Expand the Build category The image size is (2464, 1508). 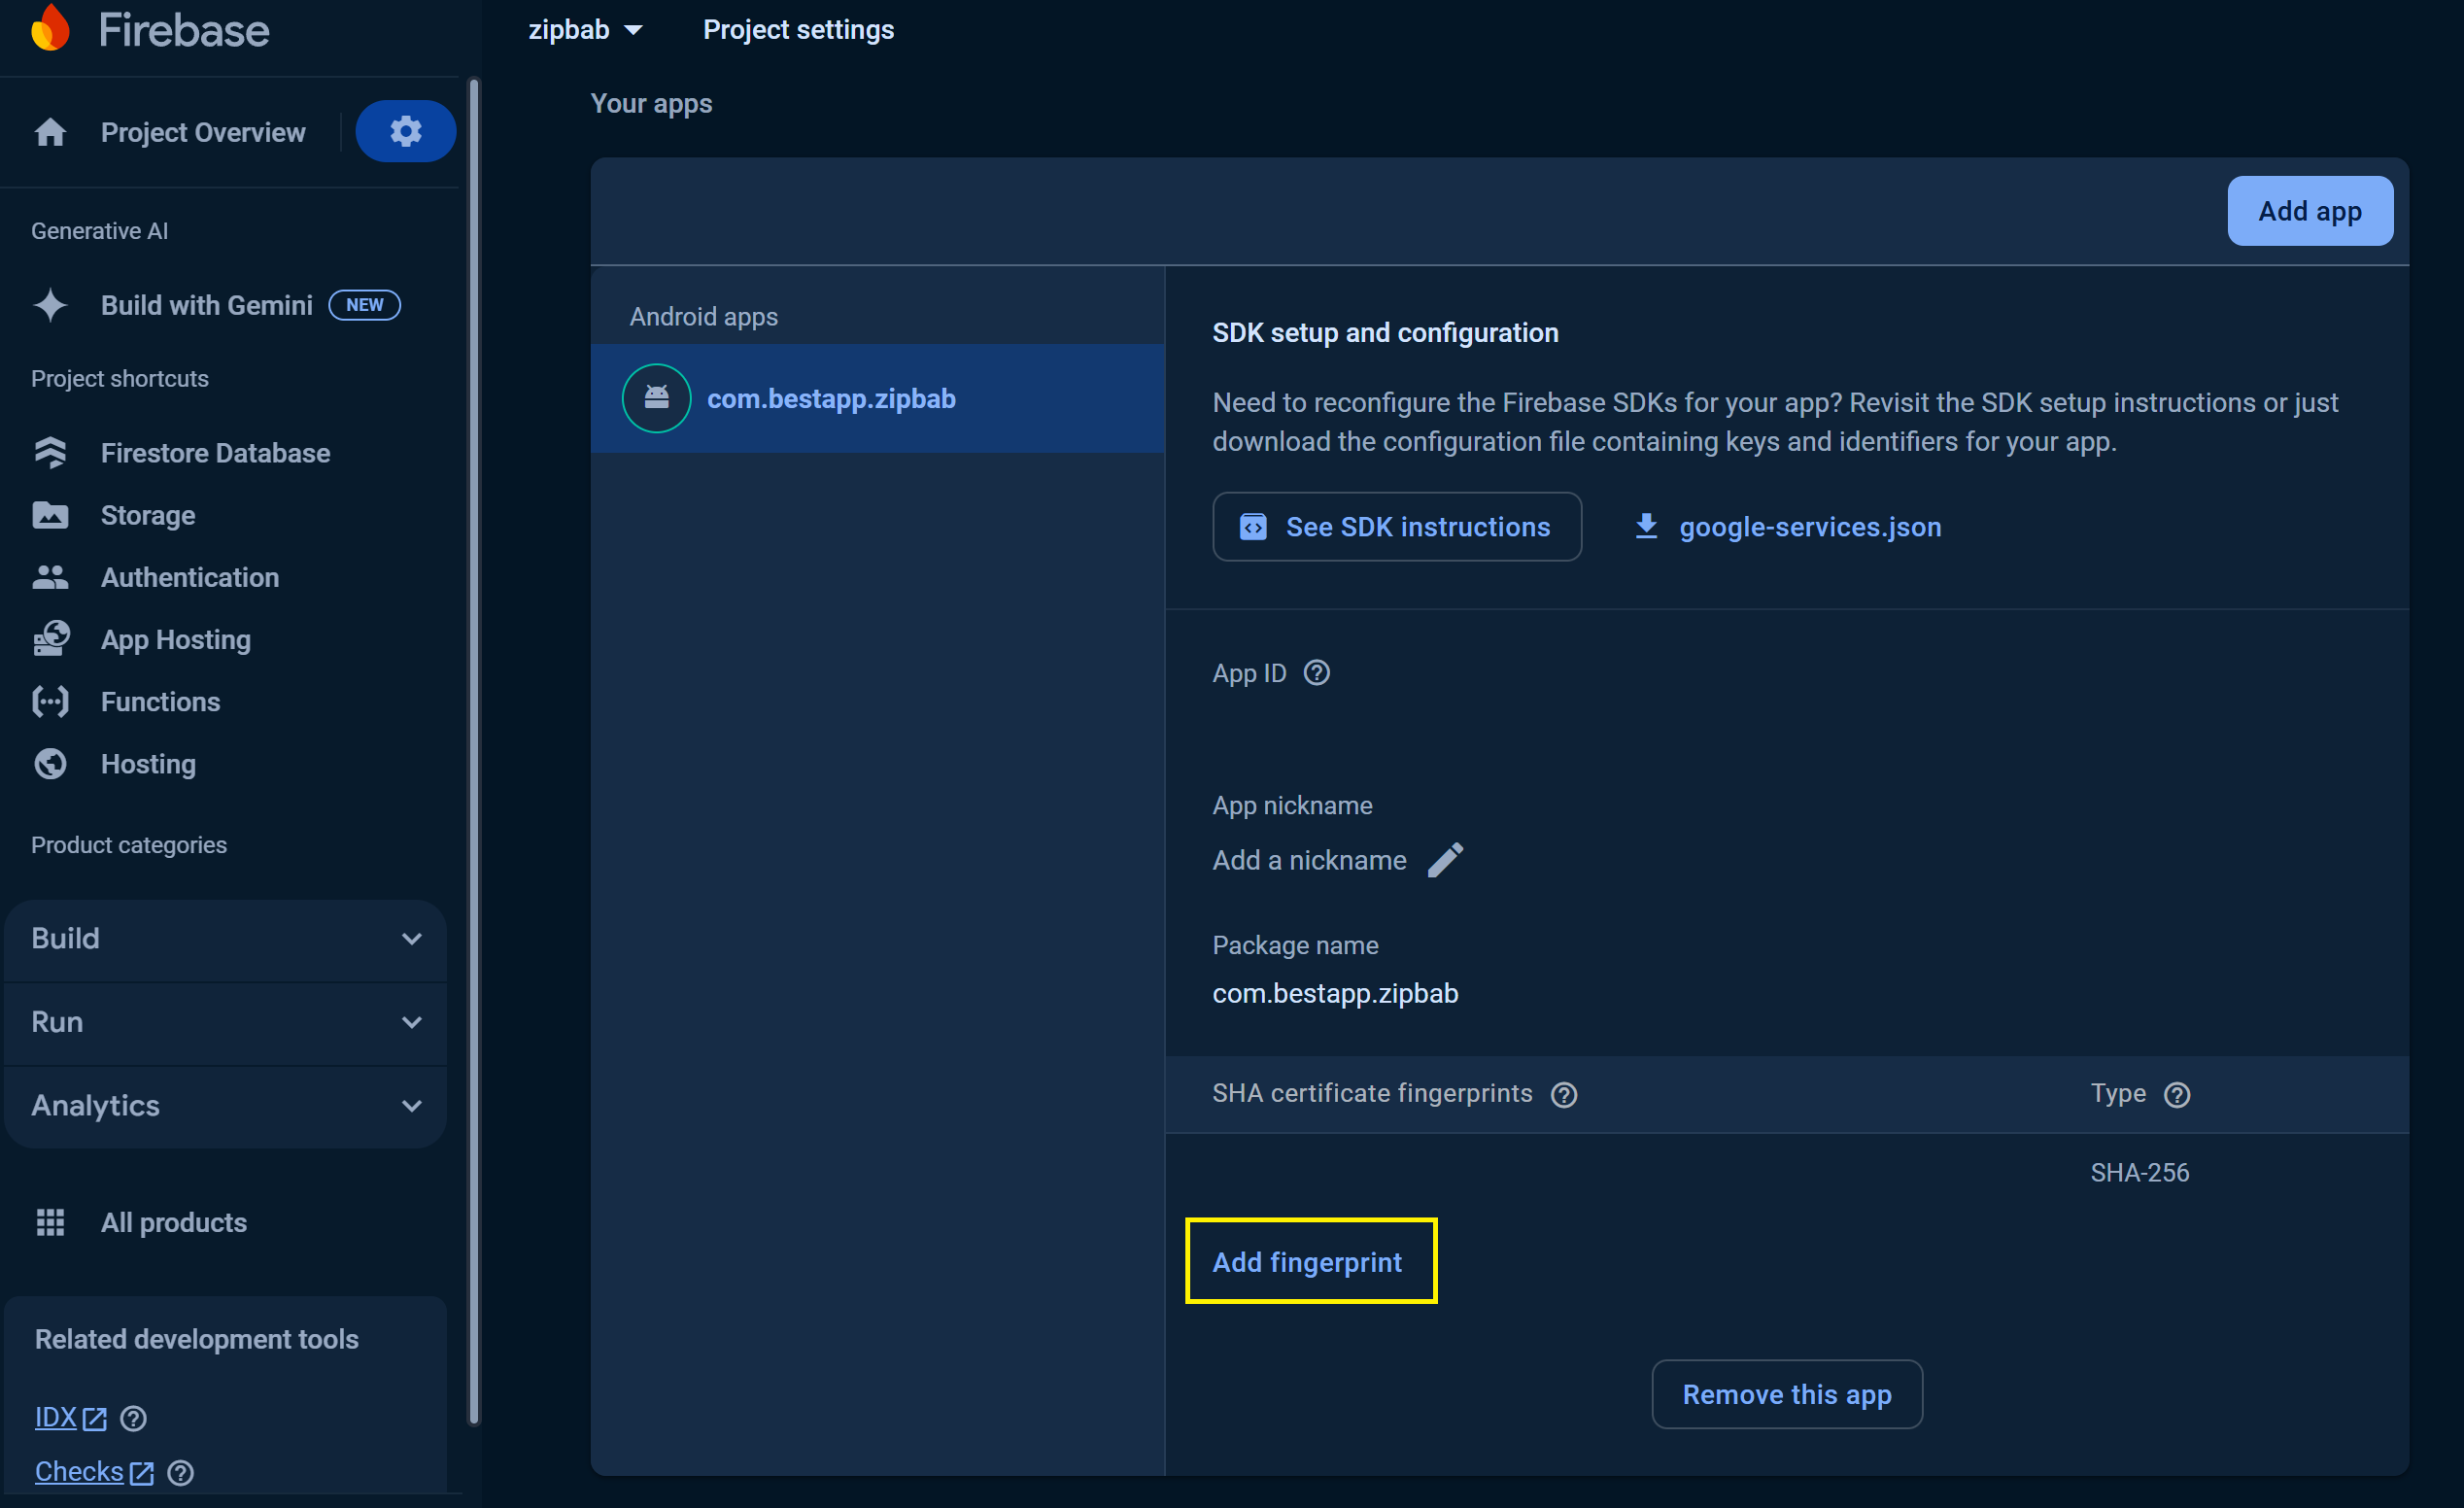[225, 939]
